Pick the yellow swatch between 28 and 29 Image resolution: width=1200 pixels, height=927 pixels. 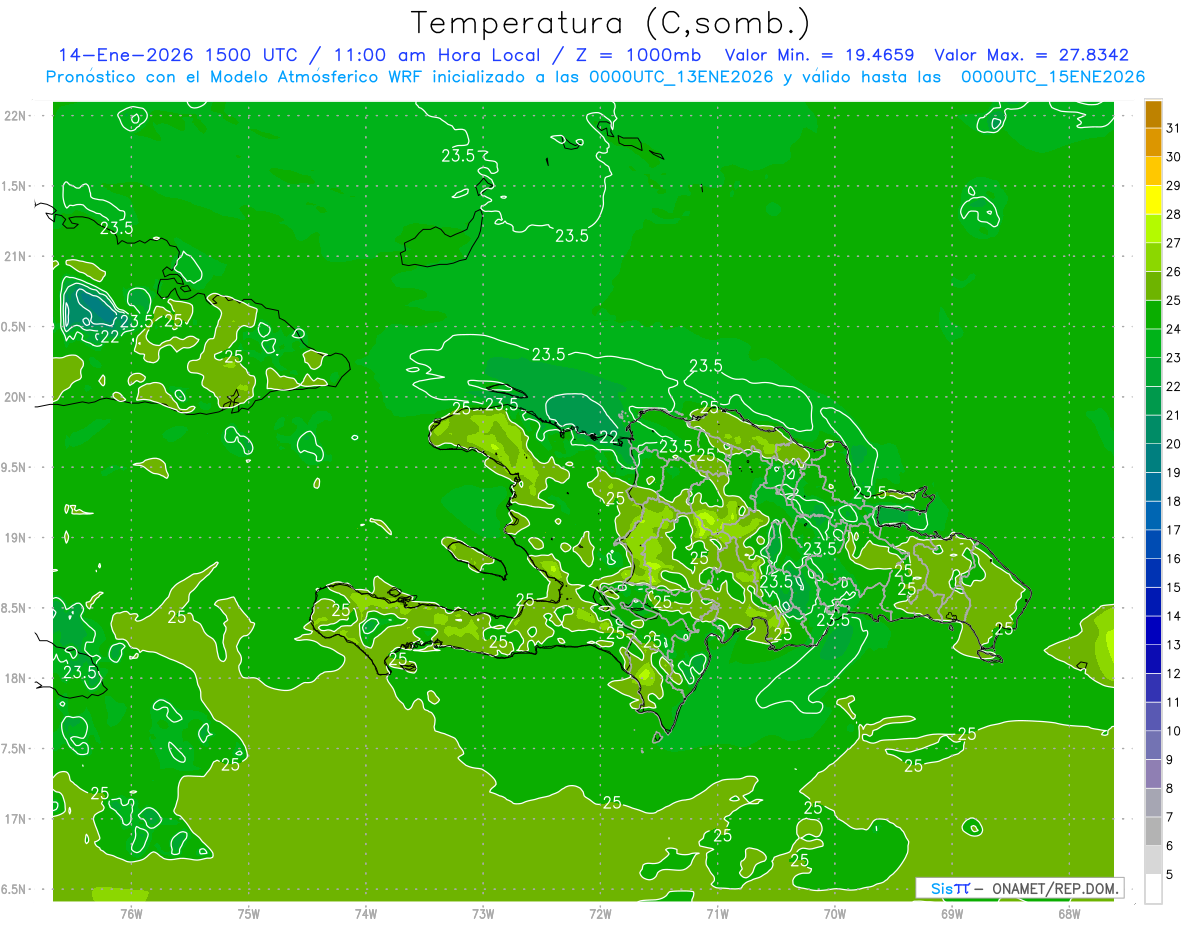(x=1153, y=200)
